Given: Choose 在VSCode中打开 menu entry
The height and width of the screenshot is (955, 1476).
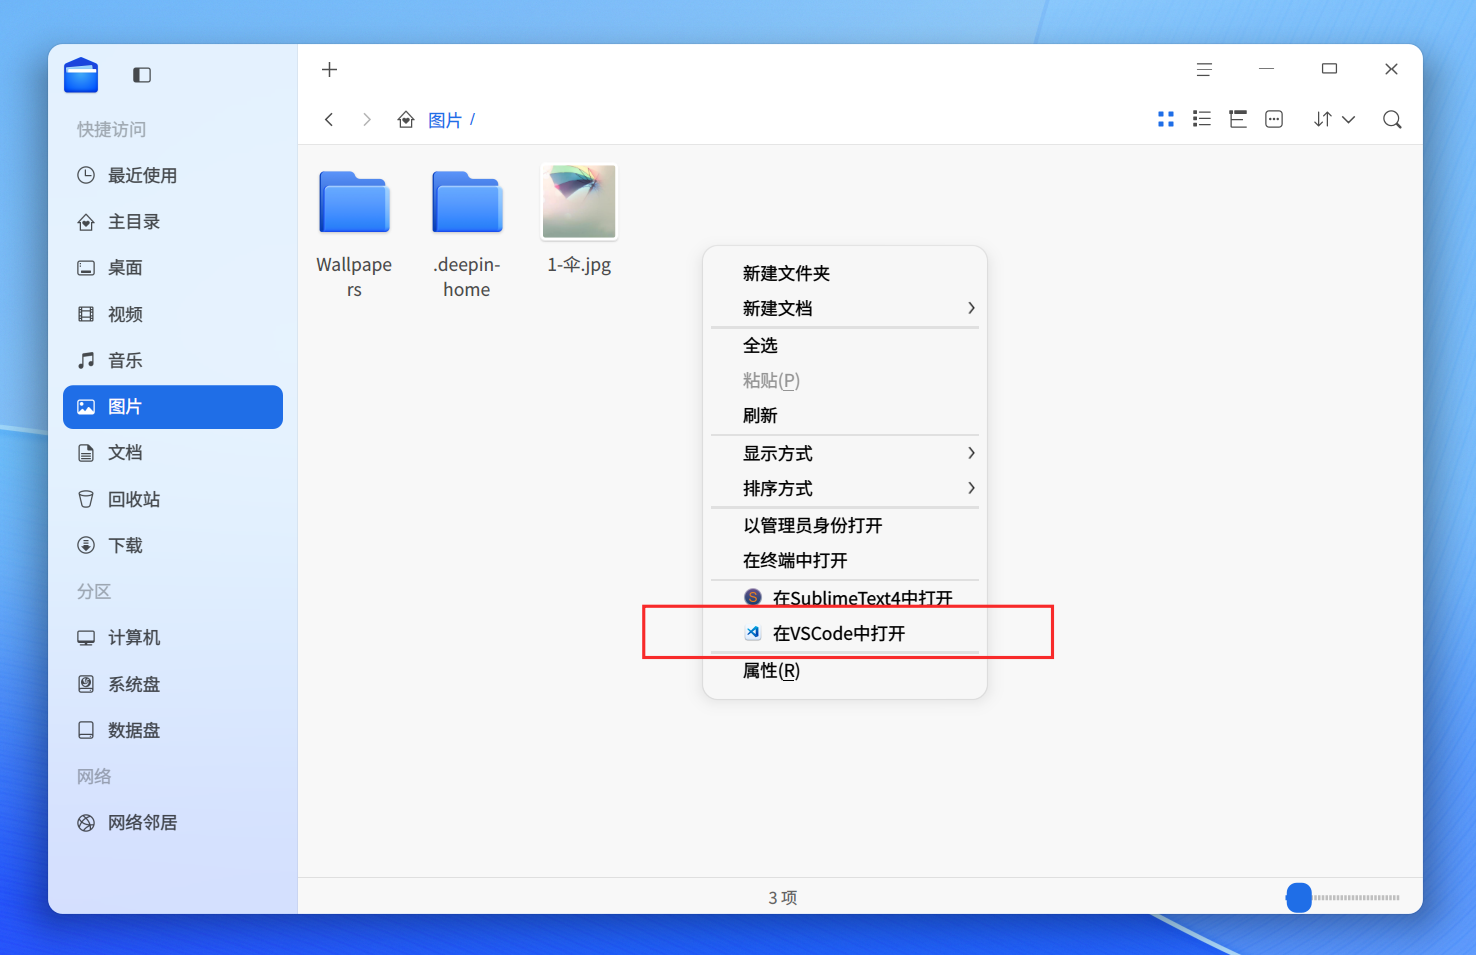Looking at the screenshot, I should pyautogui.click(x=845, y=634).
